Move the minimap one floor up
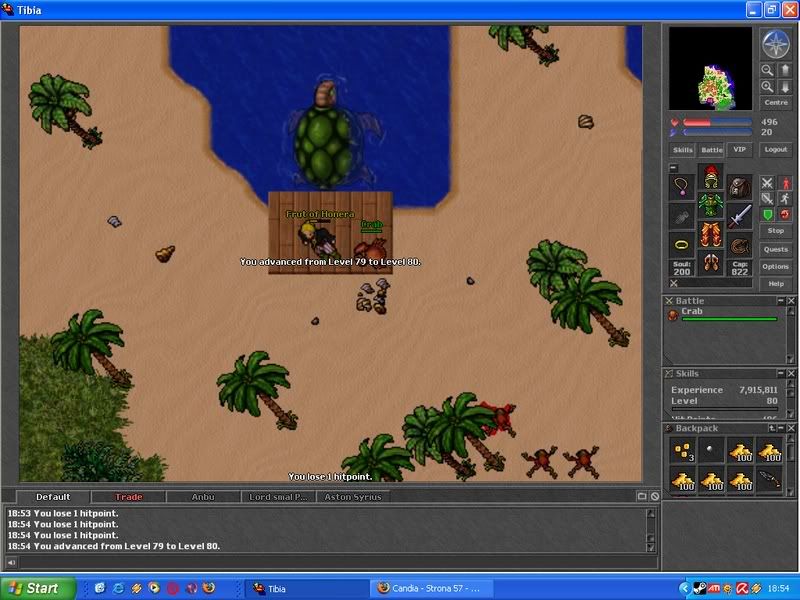The image size is (800, 600). (785, 70)
